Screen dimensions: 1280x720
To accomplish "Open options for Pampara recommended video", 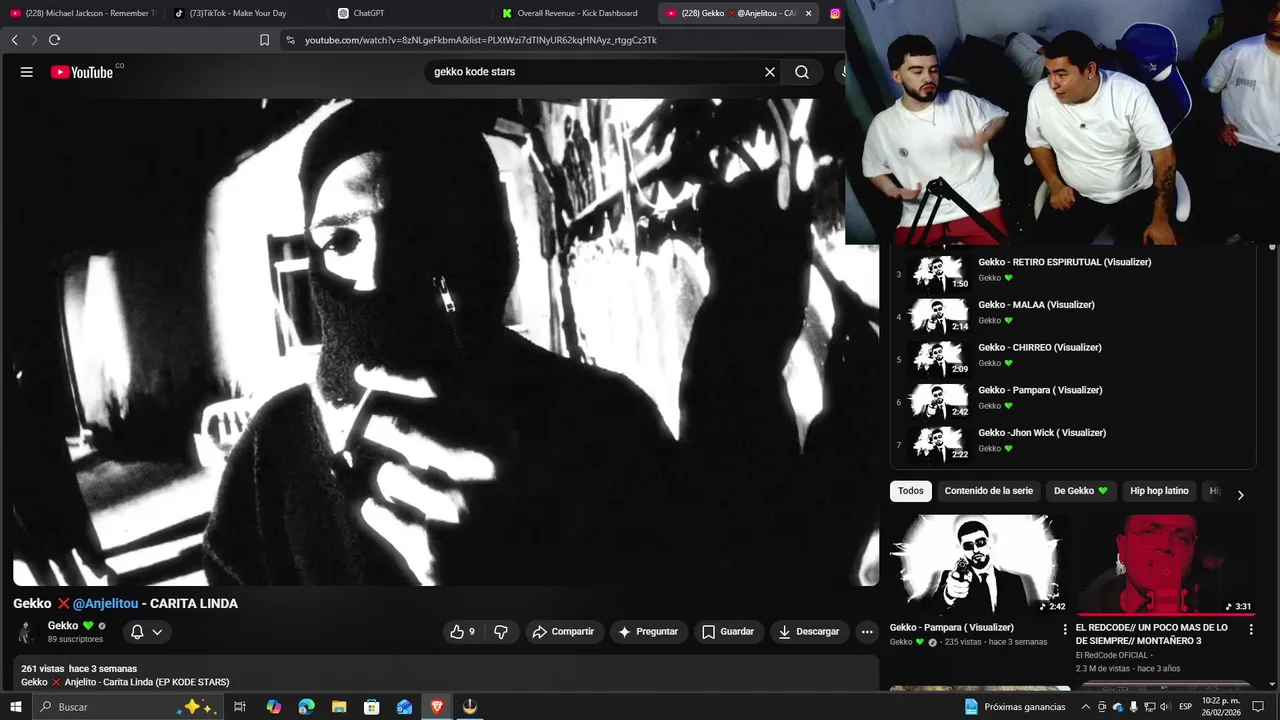I will (1064, 630).
